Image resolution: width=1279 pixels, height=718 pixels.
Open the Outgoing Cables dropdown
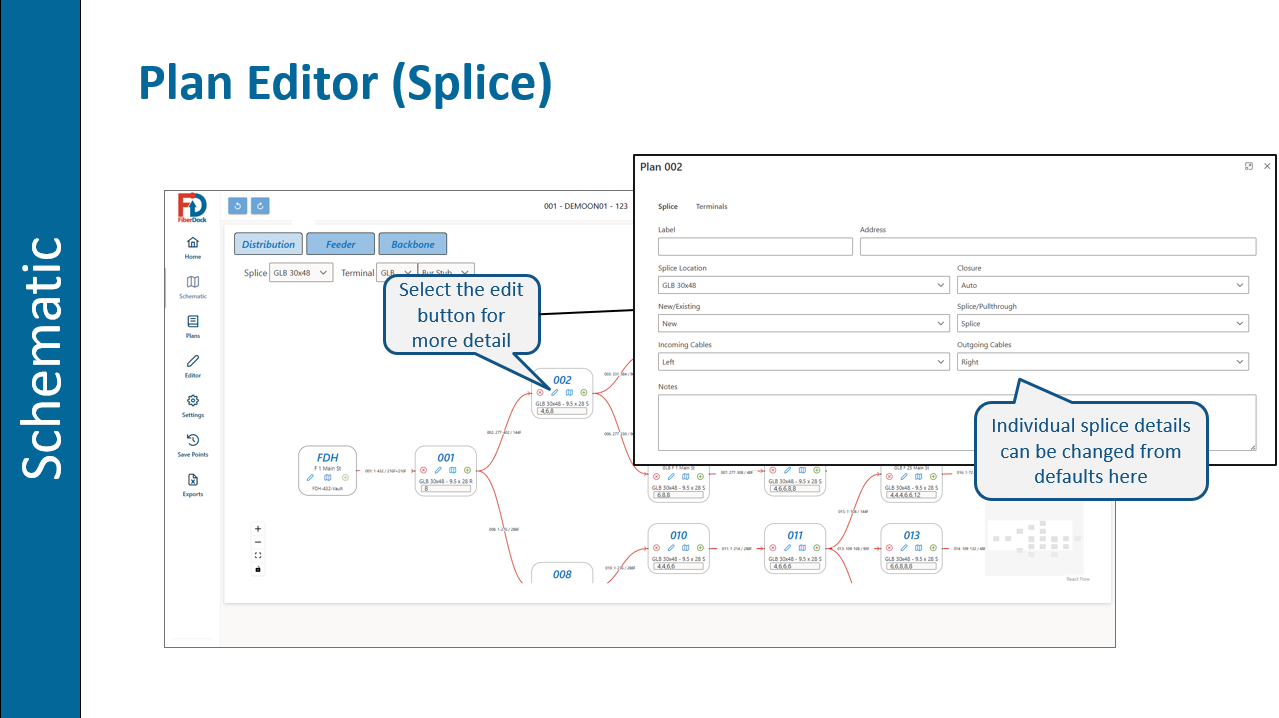(1102, 362)
